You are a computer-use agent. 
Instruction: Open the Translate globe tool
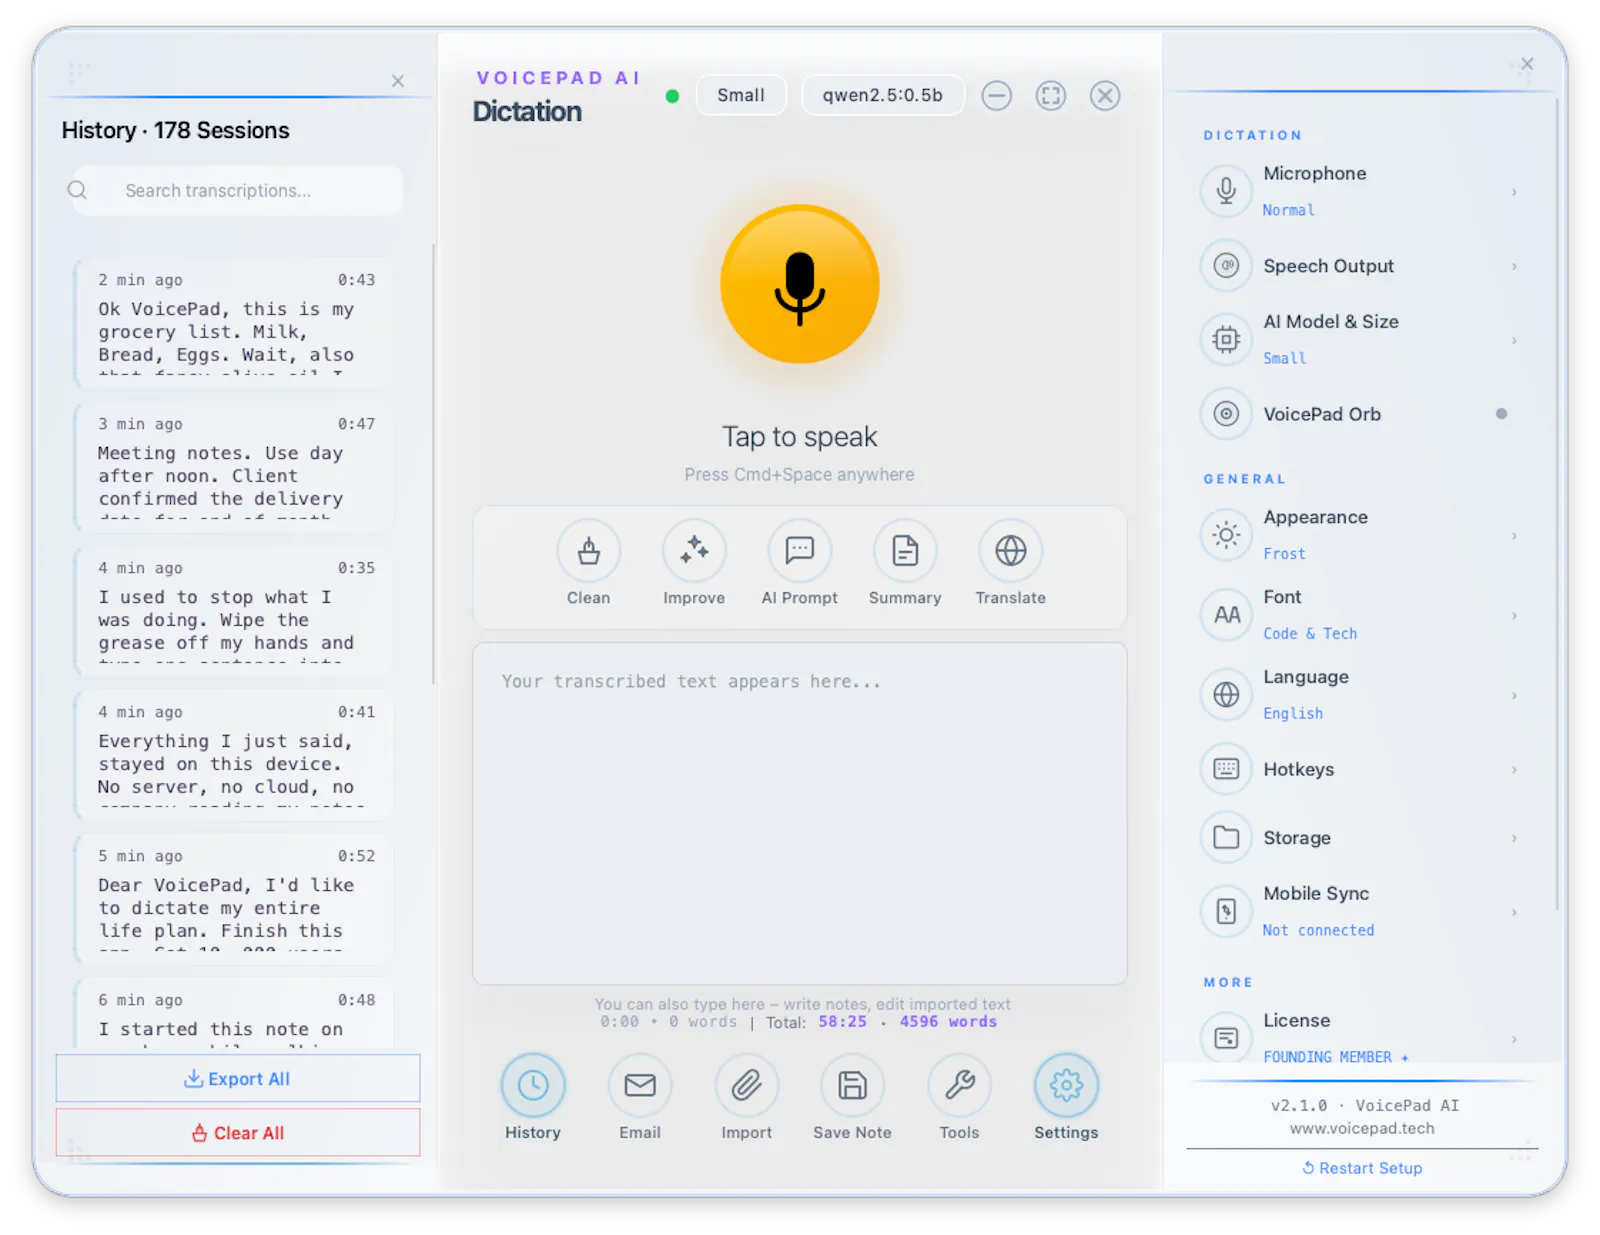(1010, 550)
